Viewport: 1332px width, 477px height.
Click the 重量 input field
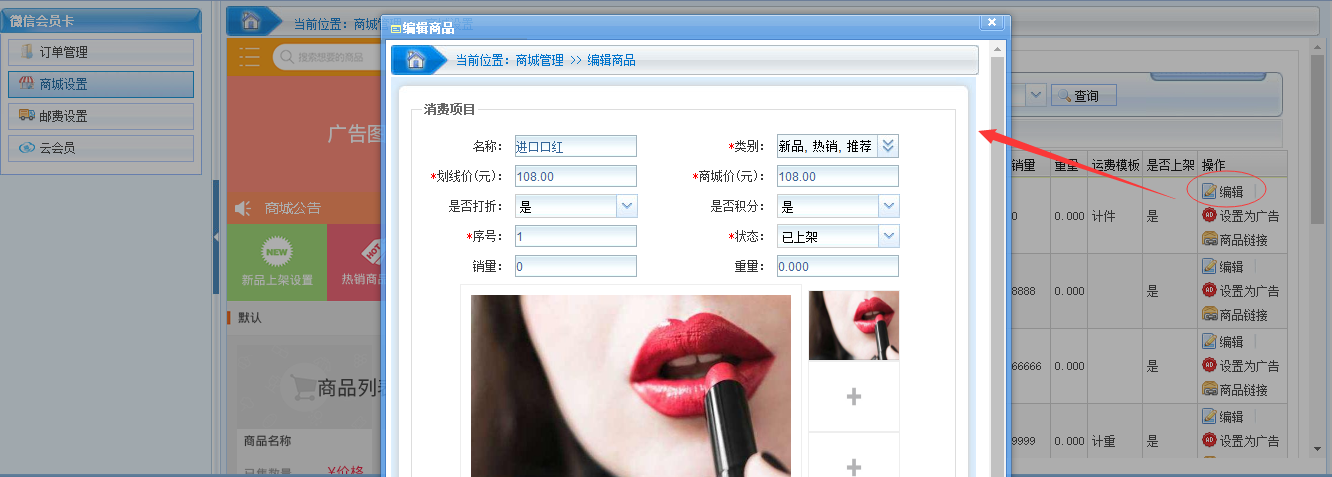837,266
